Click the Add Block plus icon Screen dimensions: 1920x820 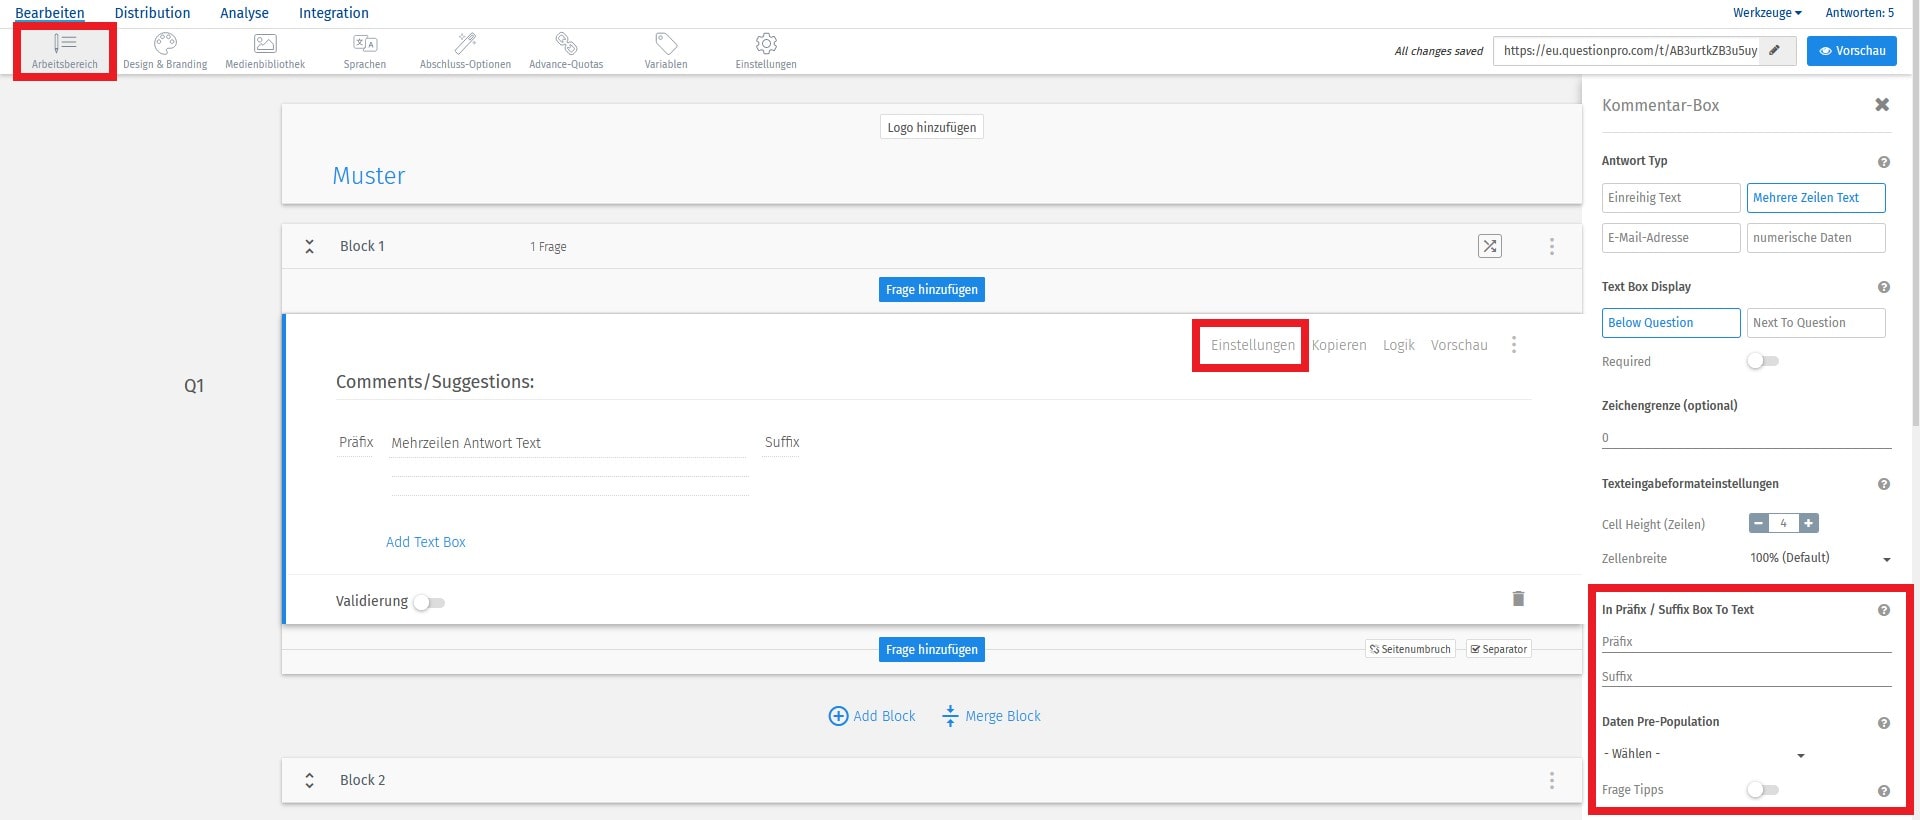tap(838, 716)
